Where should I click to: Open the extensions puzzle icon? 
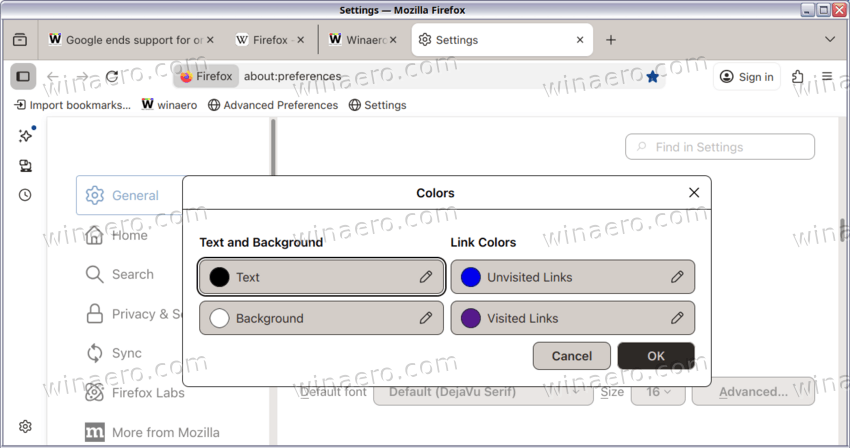pyautogui.click(x=797, y=77)
